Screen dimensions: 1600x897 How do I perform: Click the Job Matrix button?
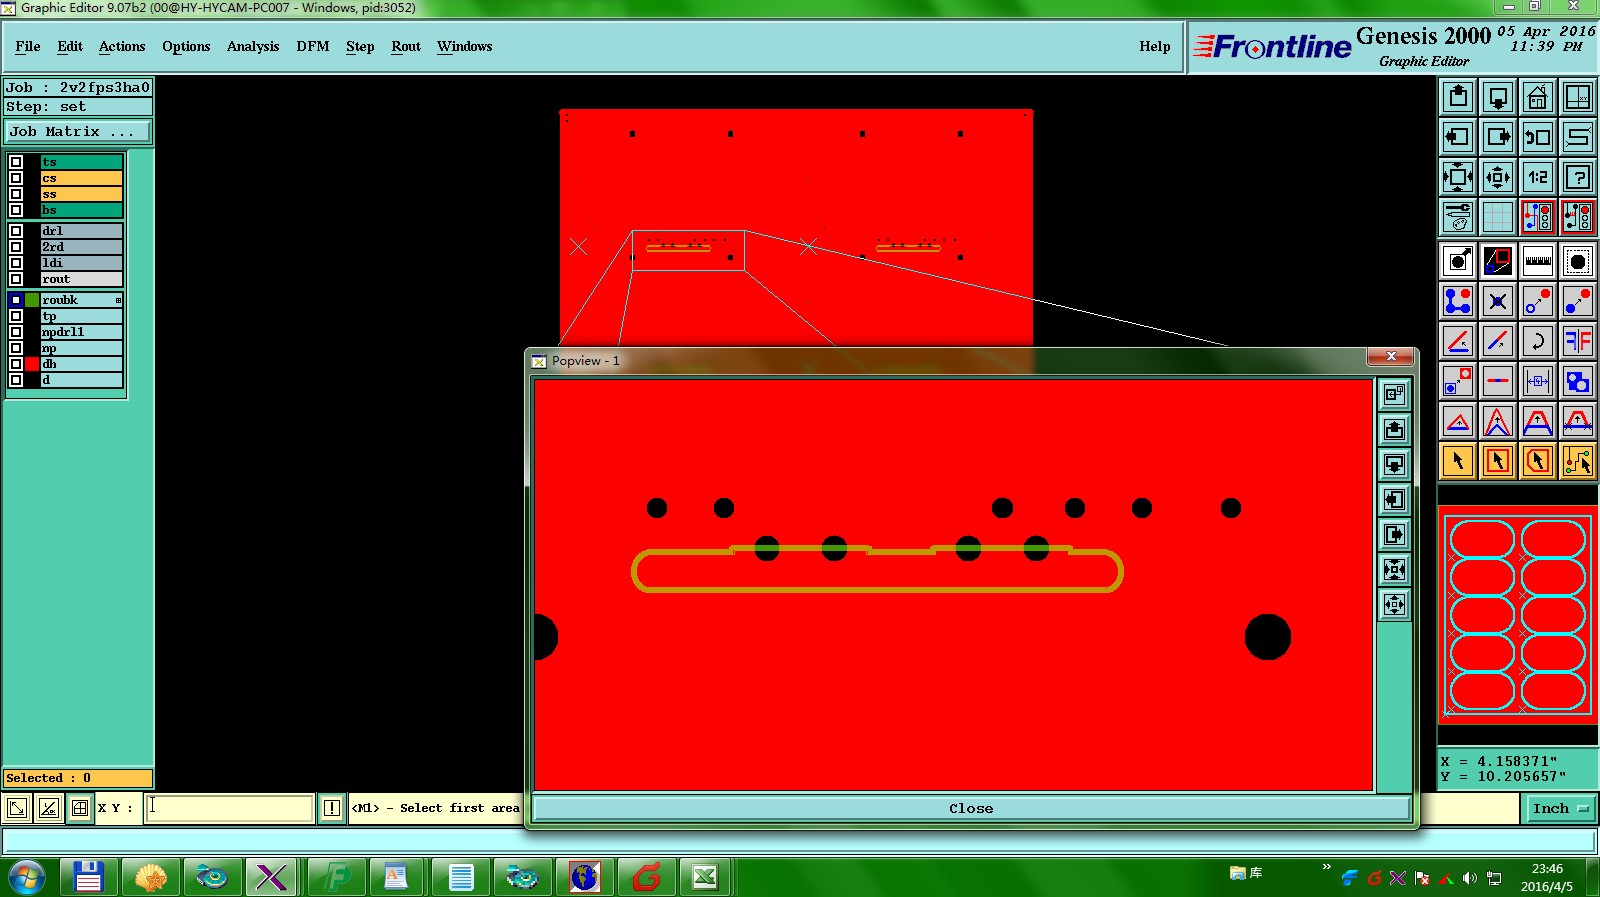78,131
